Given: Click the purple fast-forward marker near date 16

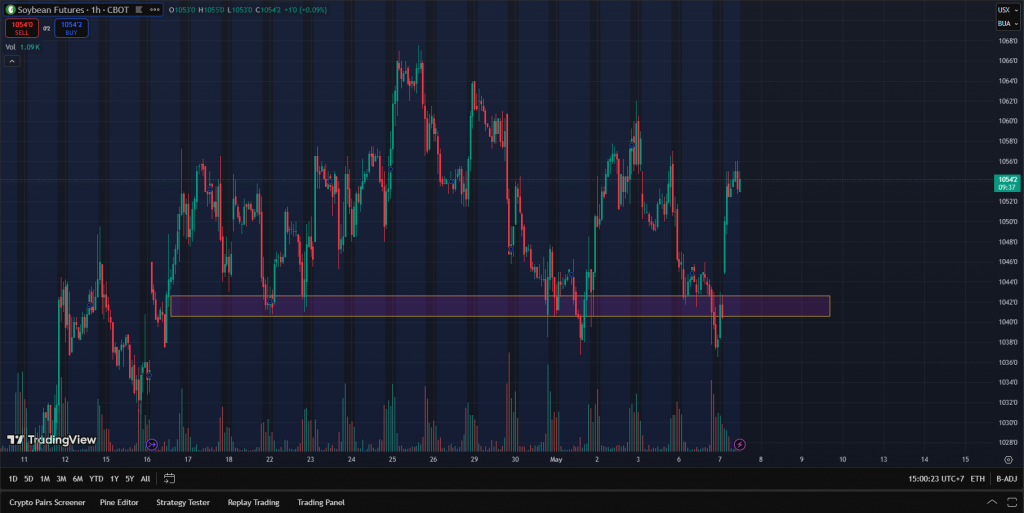Looking at the screenshot, I should [152, 444].
